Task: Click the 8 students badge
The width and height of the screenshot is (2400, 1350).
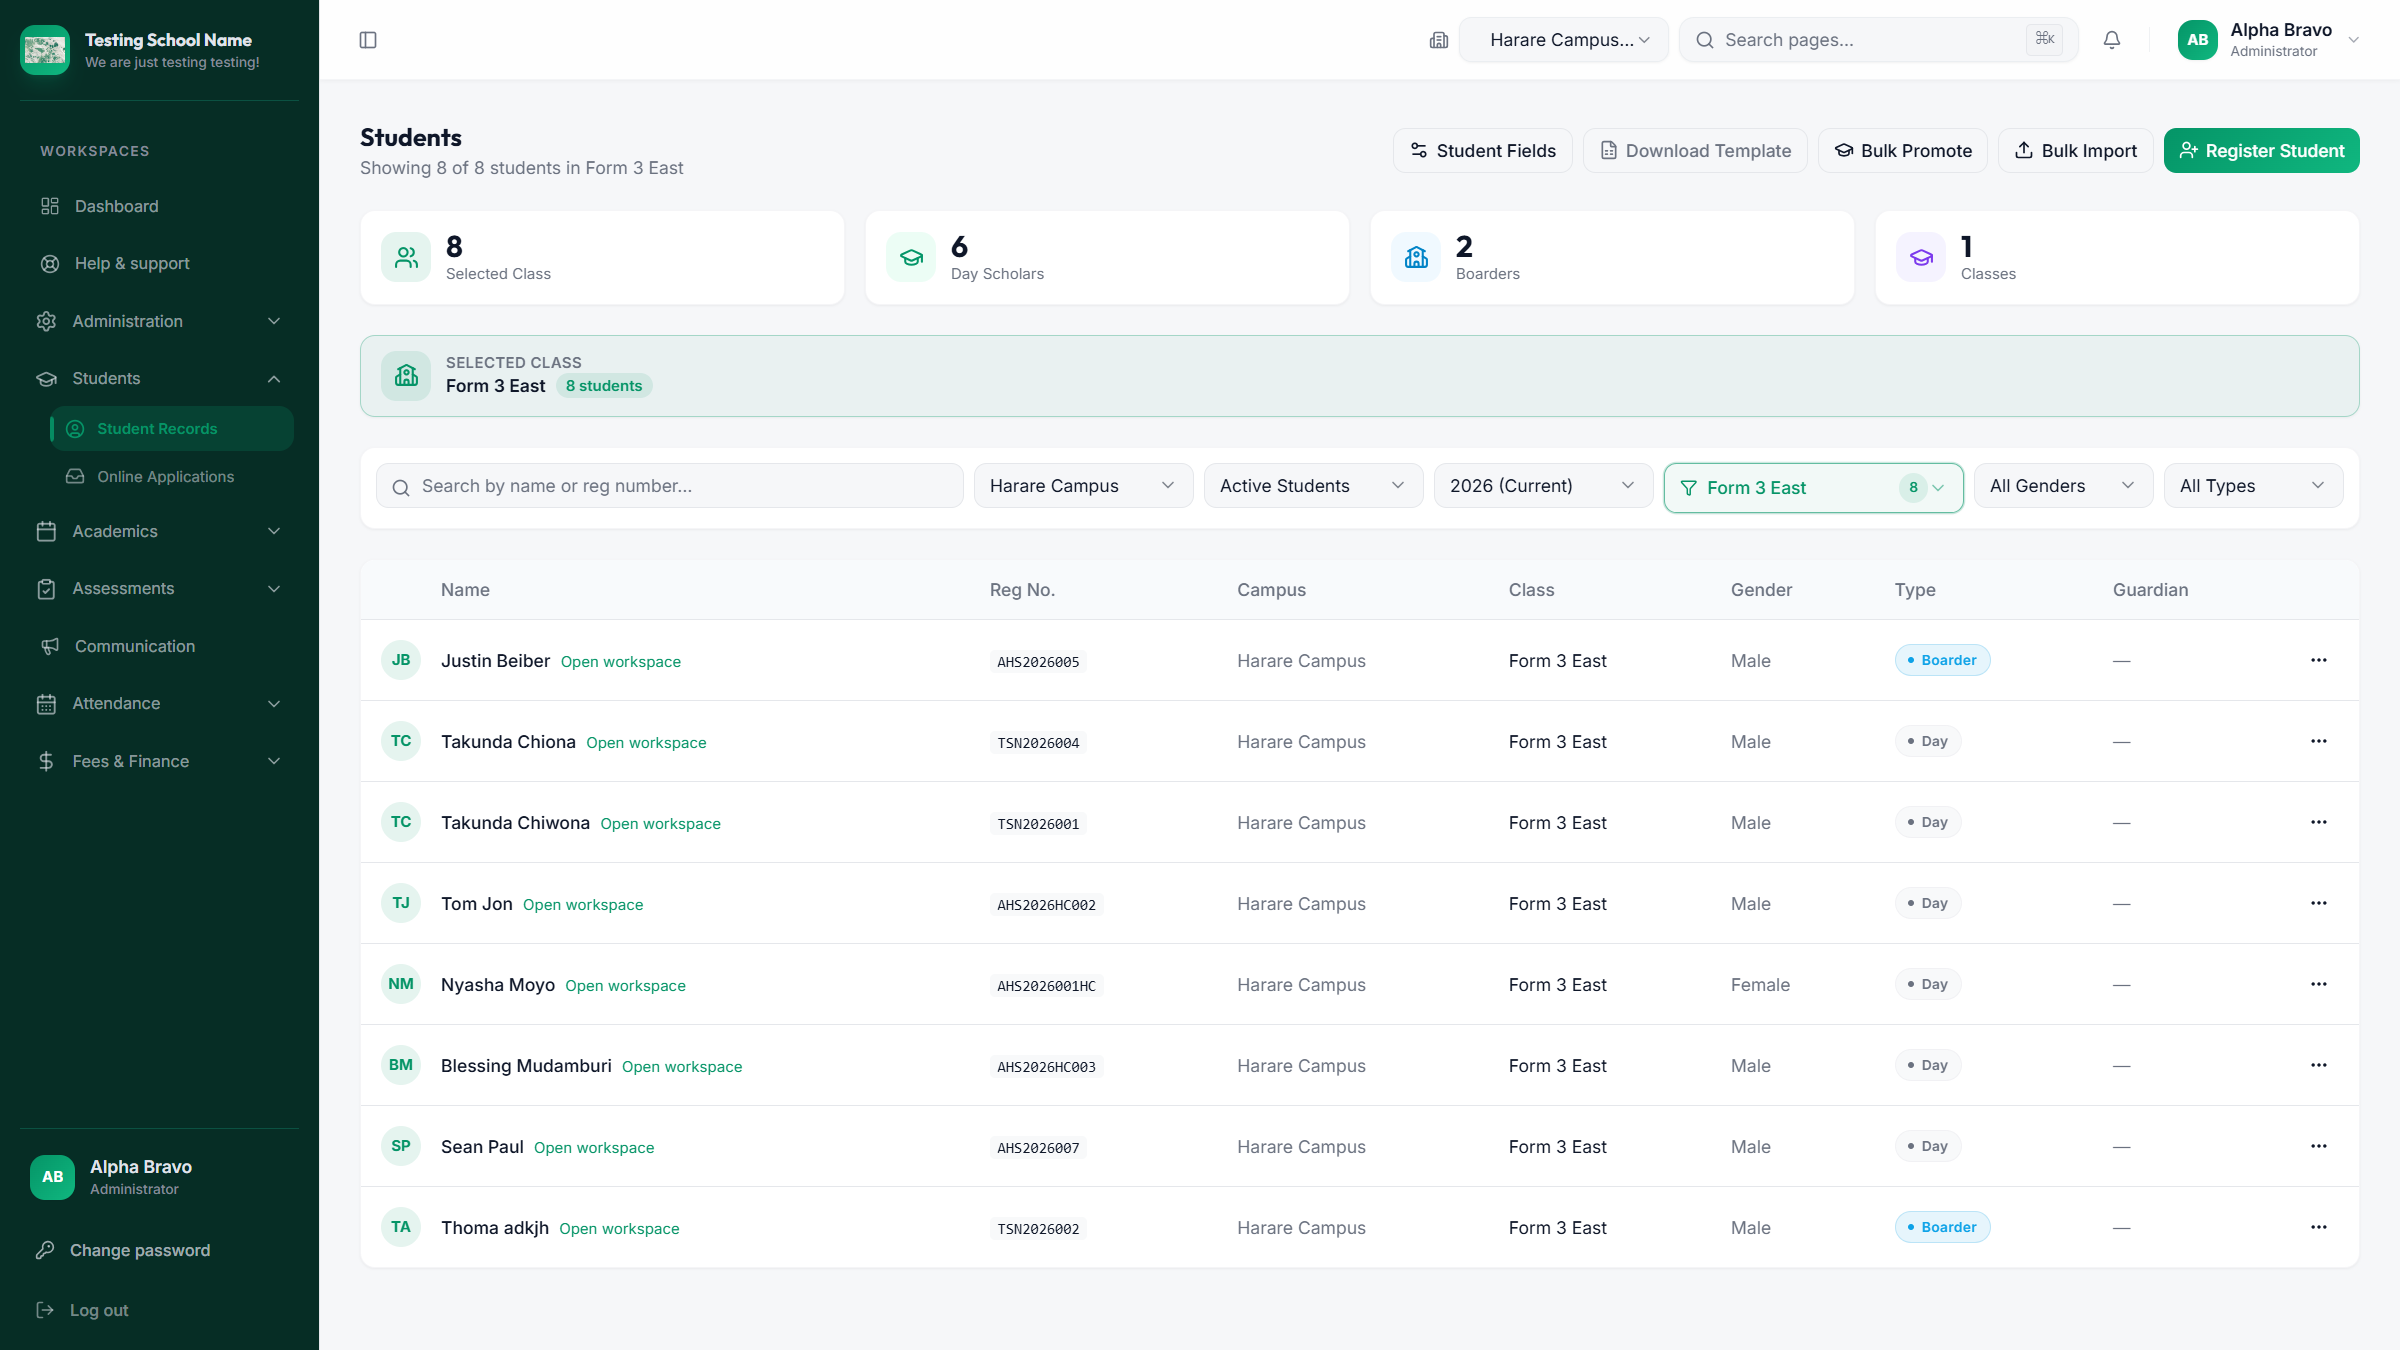Action: click(604, 386)
